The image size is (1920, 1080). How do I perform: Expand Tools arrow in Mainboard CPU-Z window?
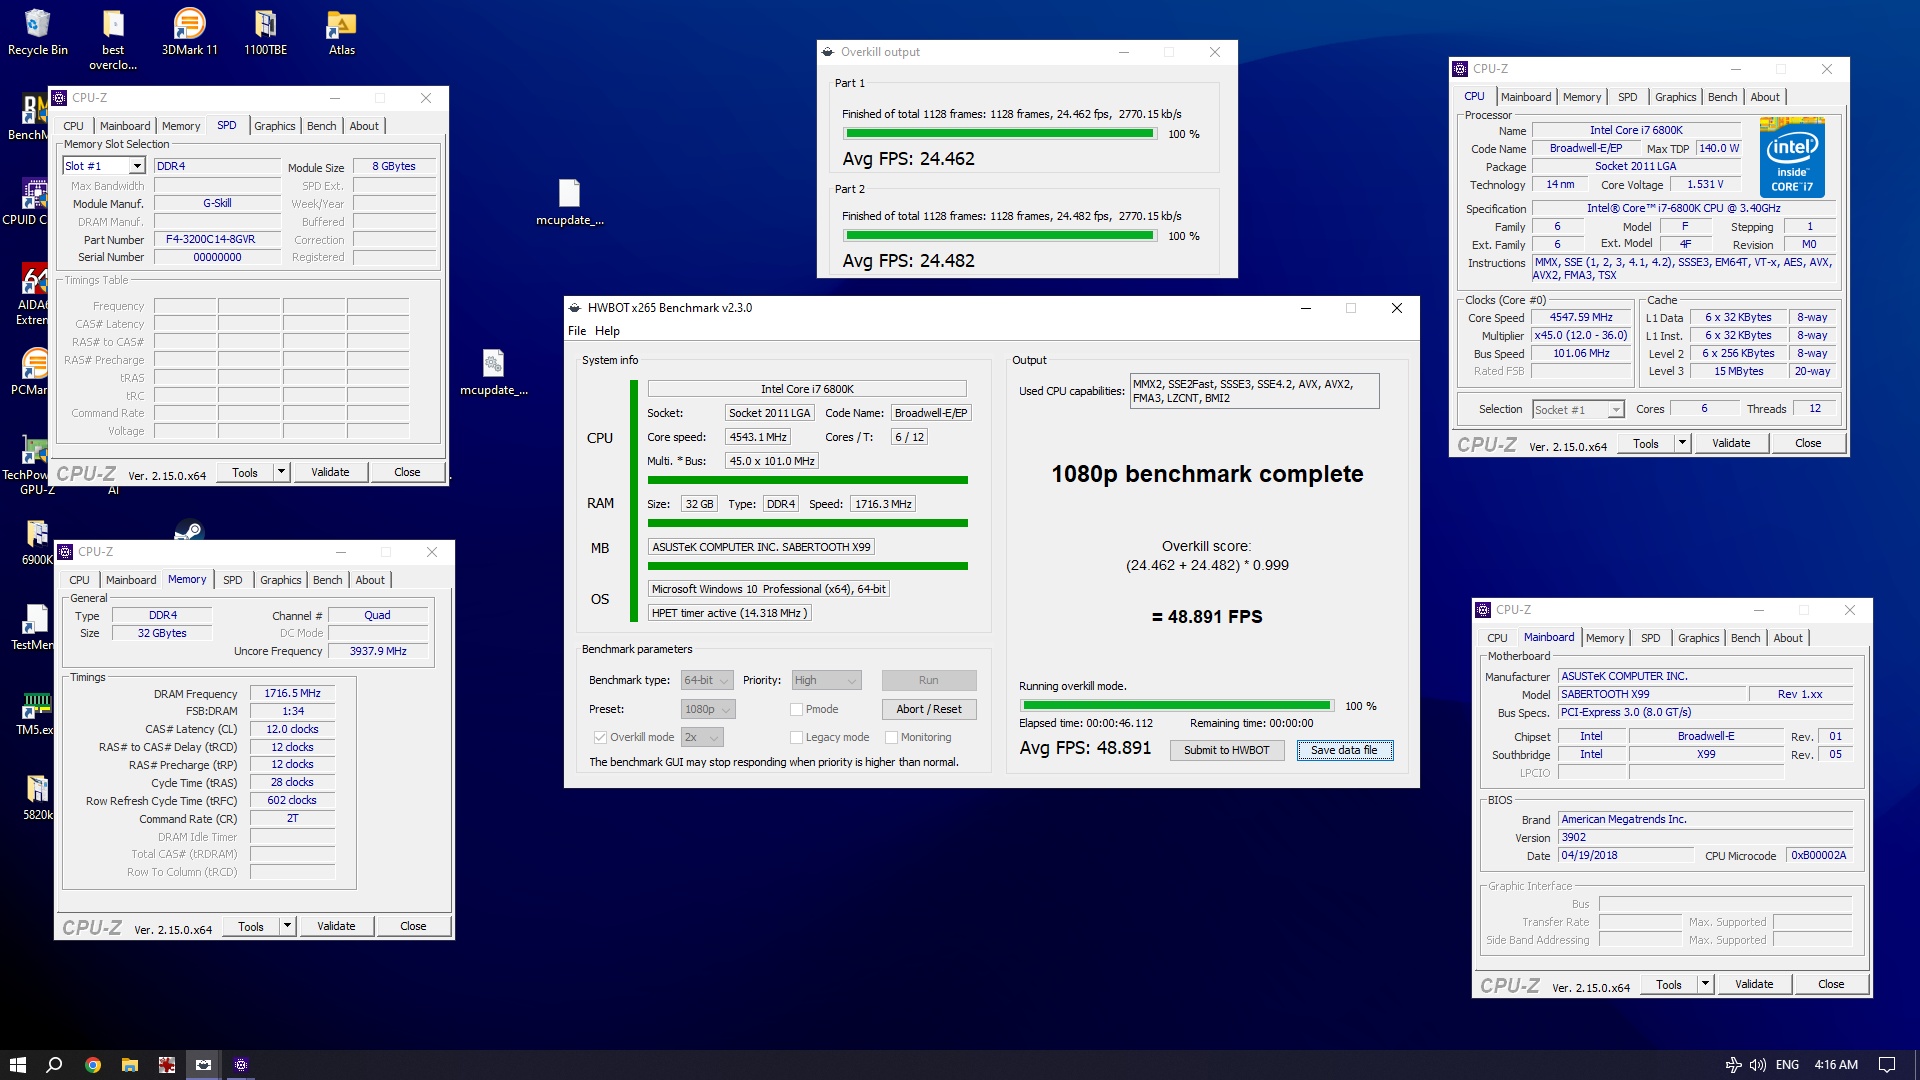[1706, 984]
